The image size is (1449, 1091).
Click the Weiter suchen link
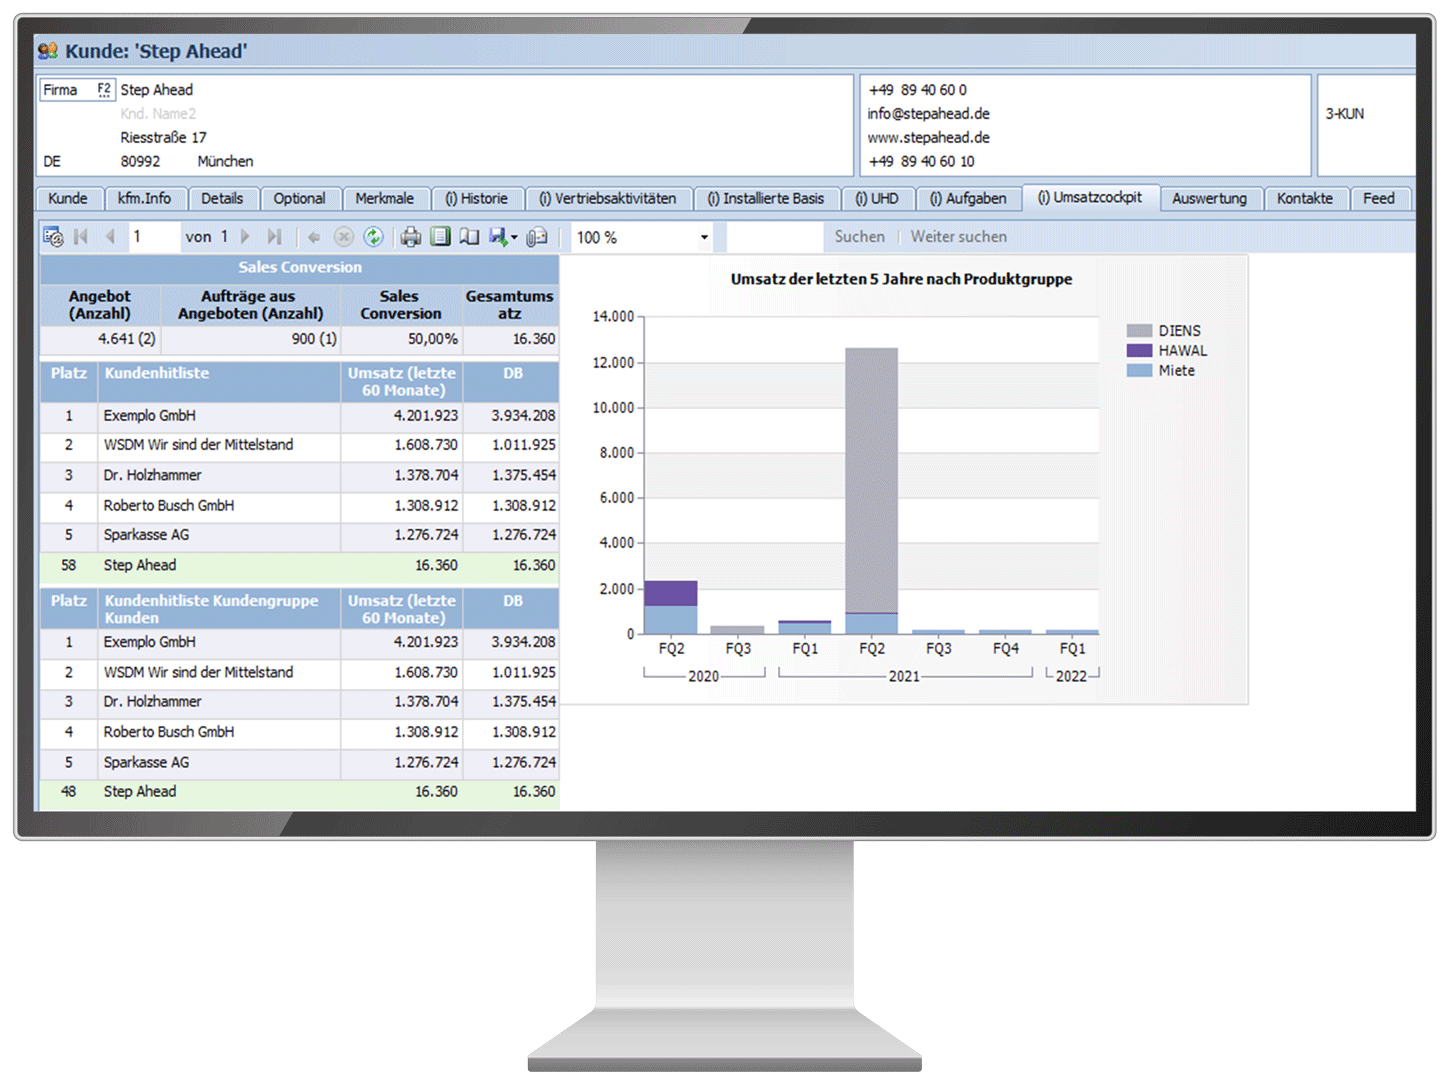(958, 237)
